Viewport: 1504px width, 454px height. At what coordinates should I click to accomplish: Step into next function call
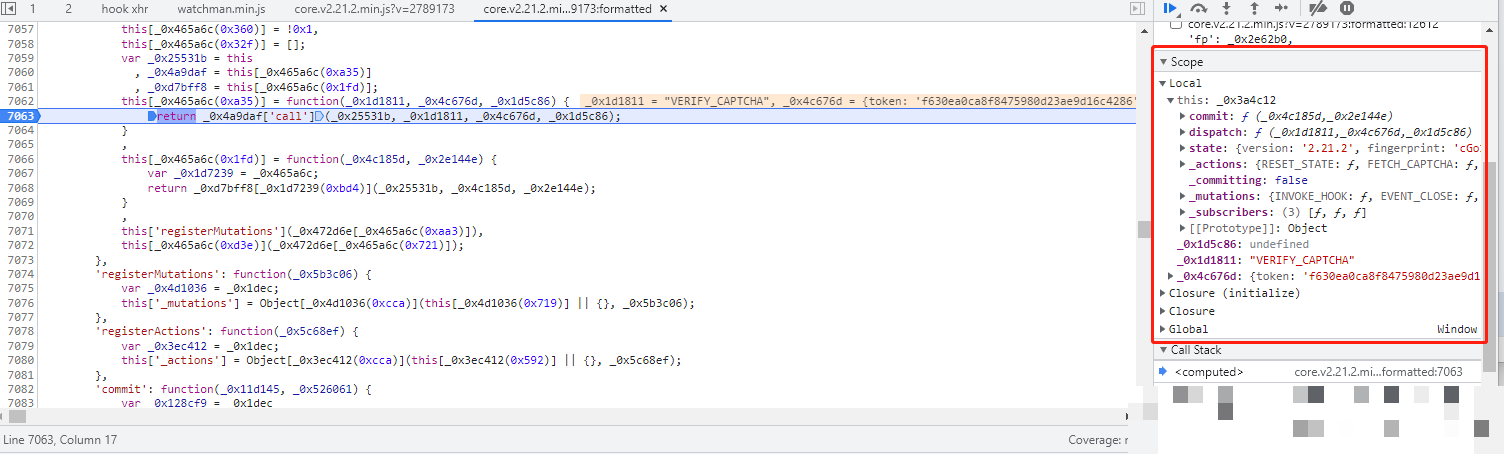coord(1226,8)
